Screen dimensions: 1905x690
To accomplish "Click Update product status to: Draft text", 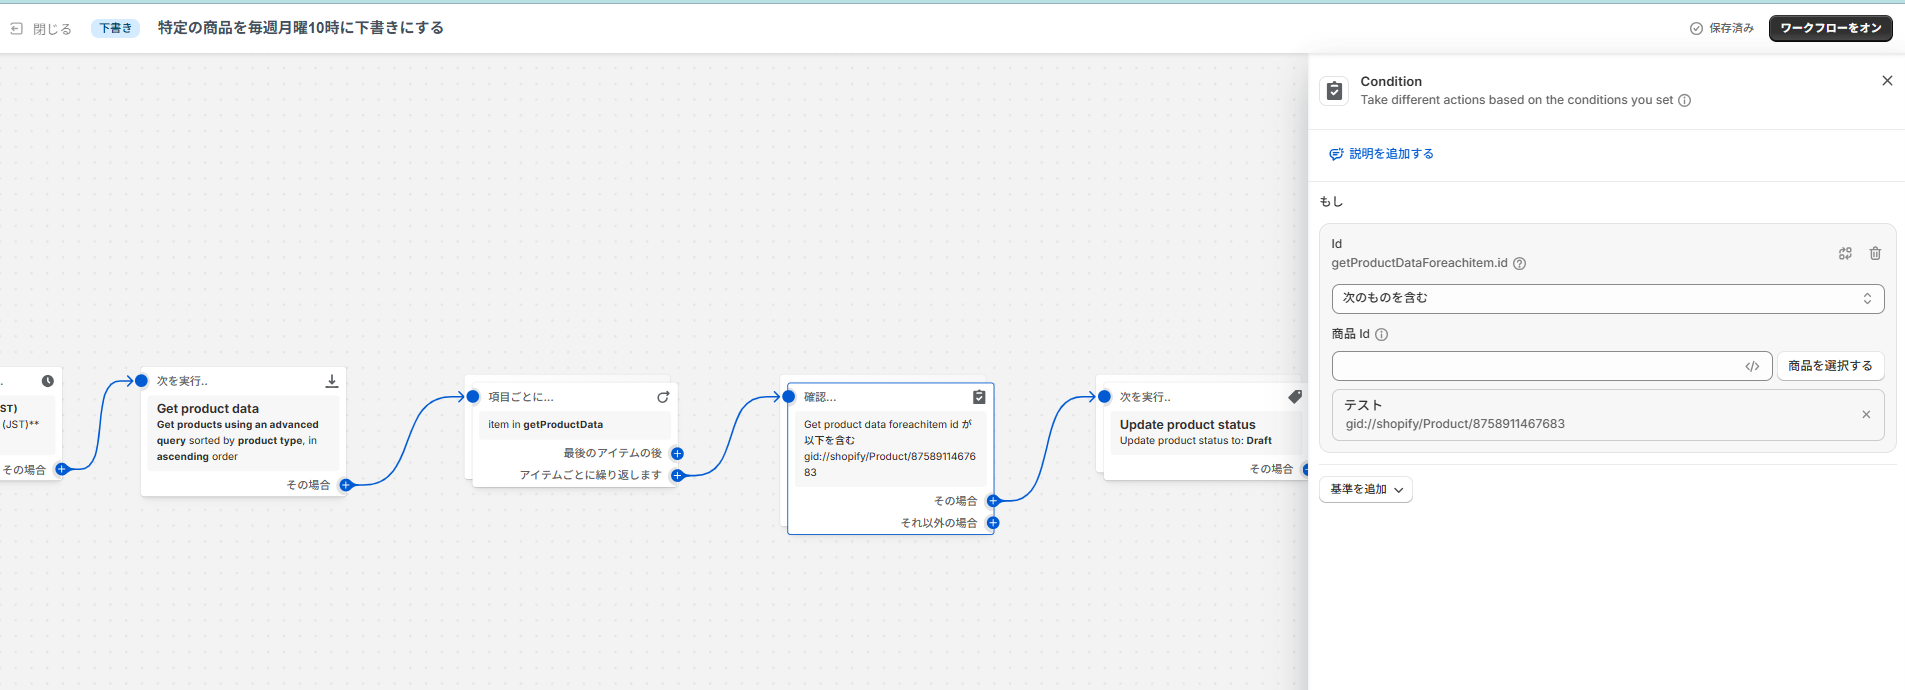I will click(x=1196, y=441).
